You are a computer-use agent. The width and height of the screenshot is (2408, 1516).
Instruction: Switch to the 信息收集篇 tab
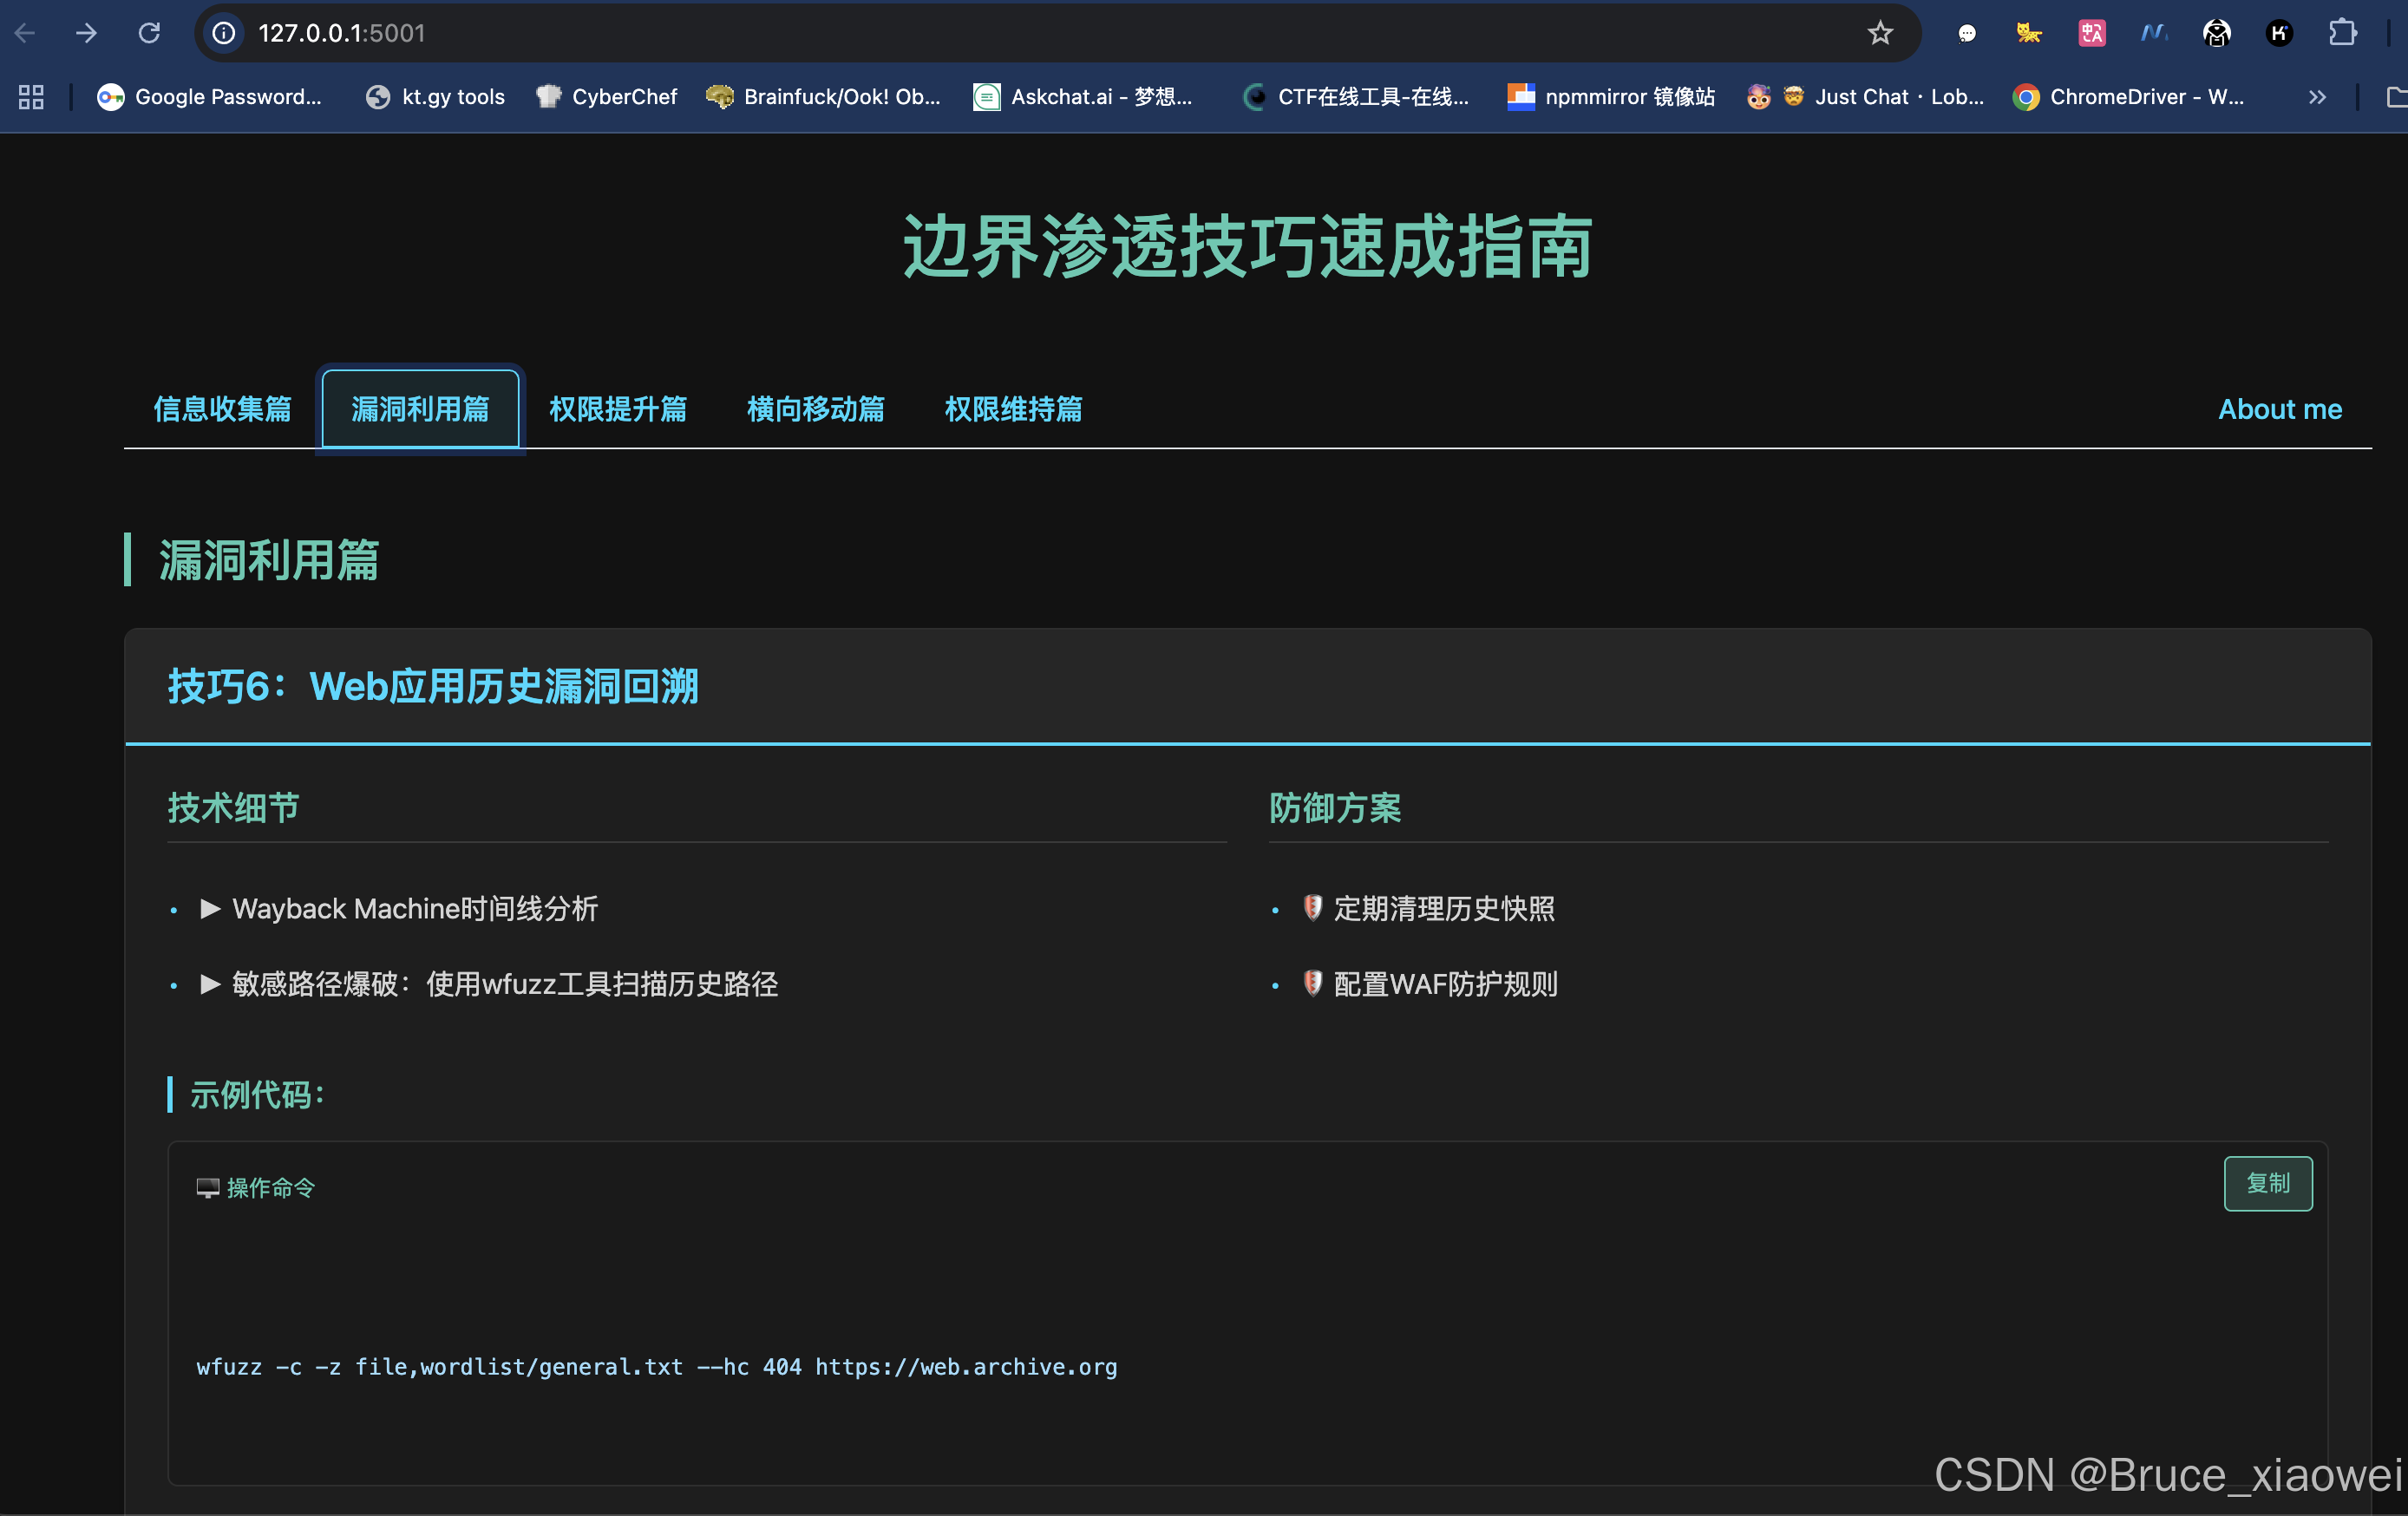tap(222, 409)
